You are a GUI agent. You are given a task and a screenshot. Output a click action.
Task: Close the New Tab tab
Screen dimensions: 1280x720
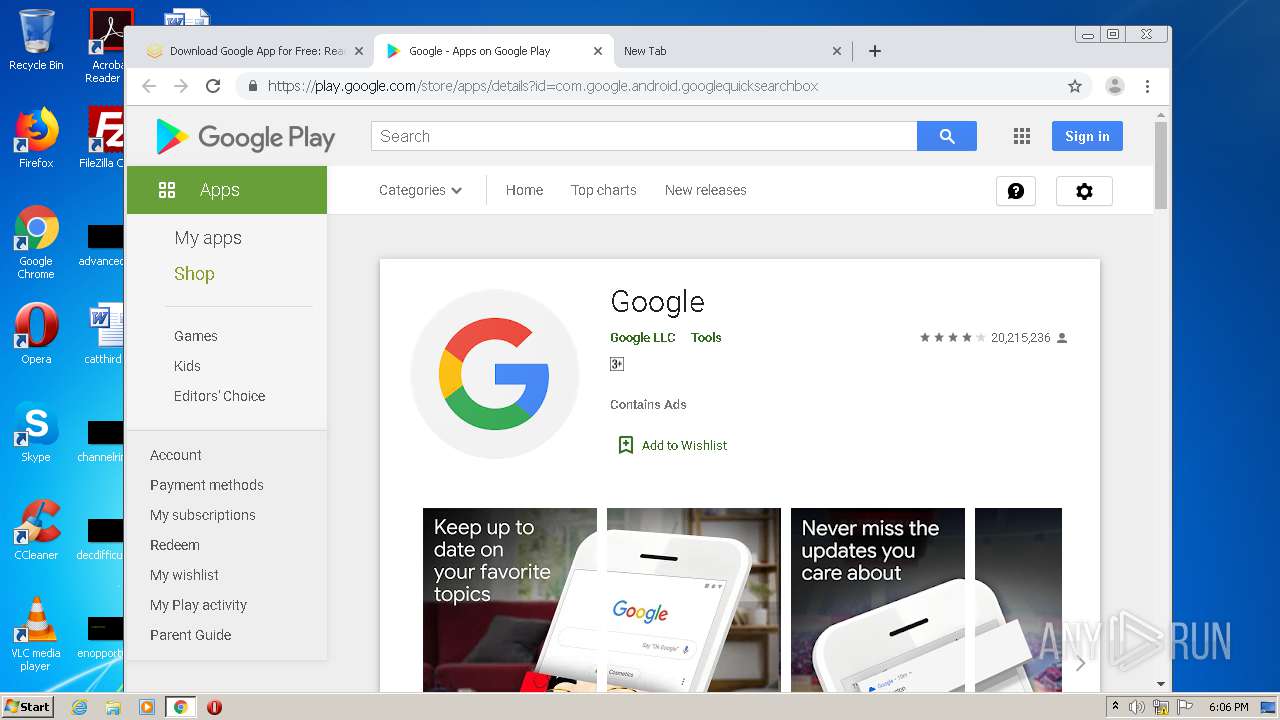point(837,51)
